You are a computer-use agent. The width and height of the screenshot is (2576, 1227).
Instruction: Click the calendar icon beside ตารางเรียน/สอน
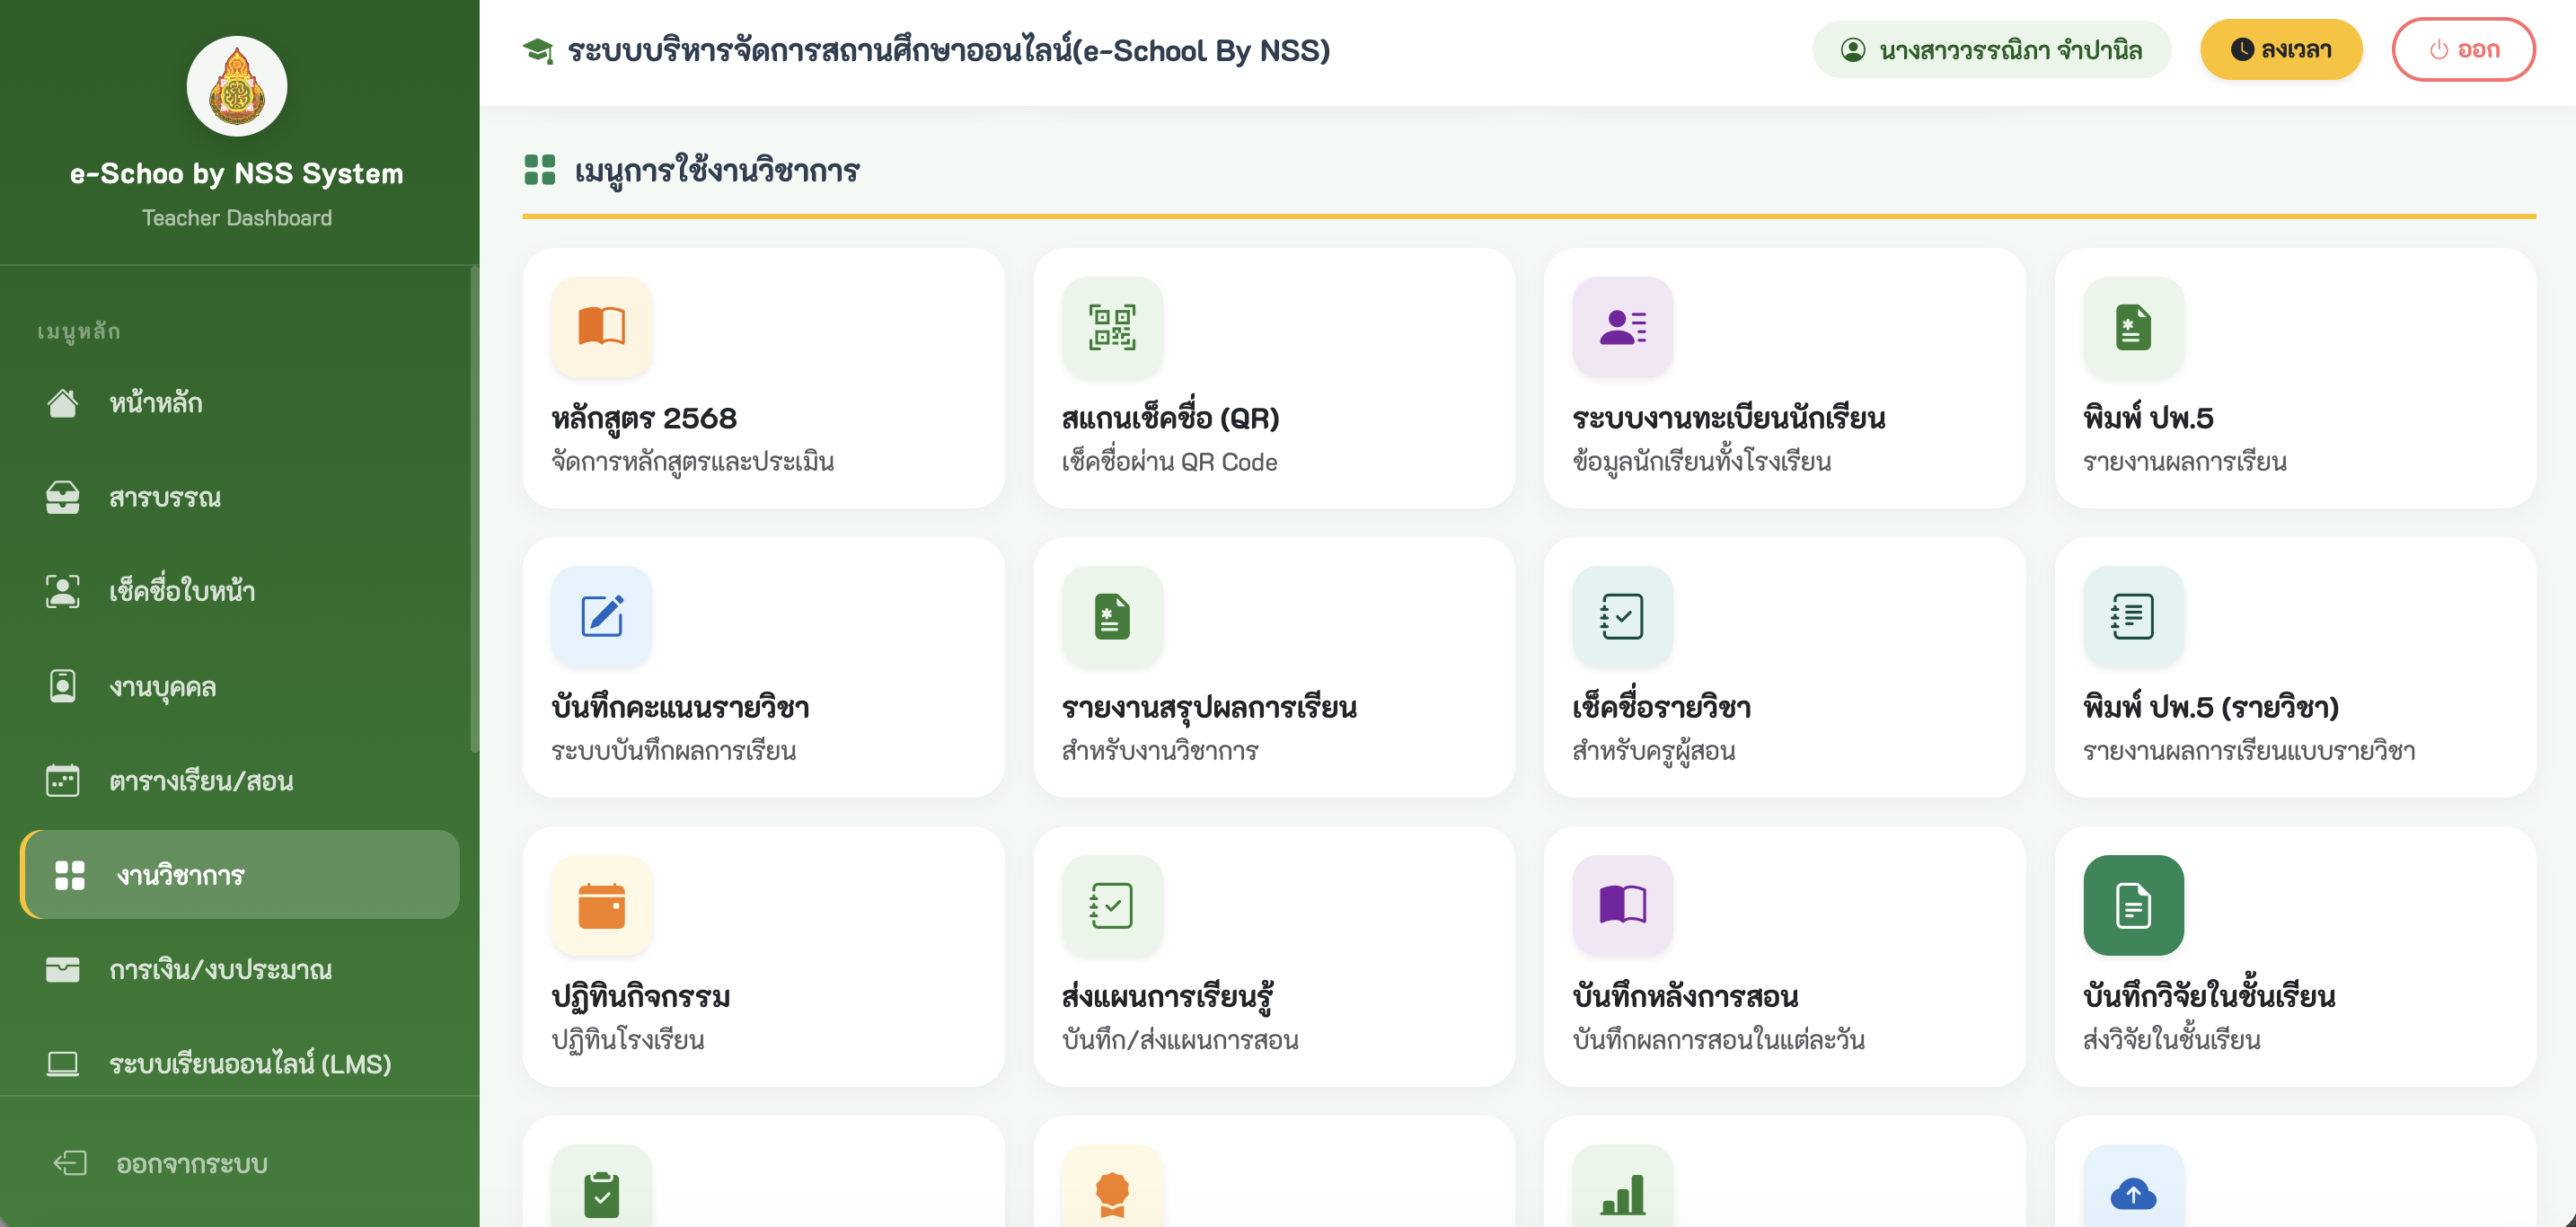click(62, 780)
